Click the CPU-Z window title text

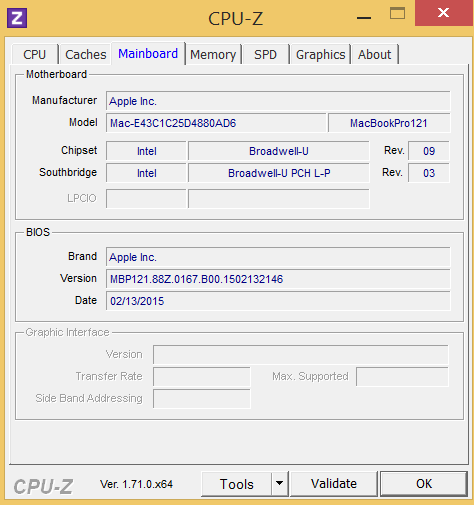tap(236, 18)
